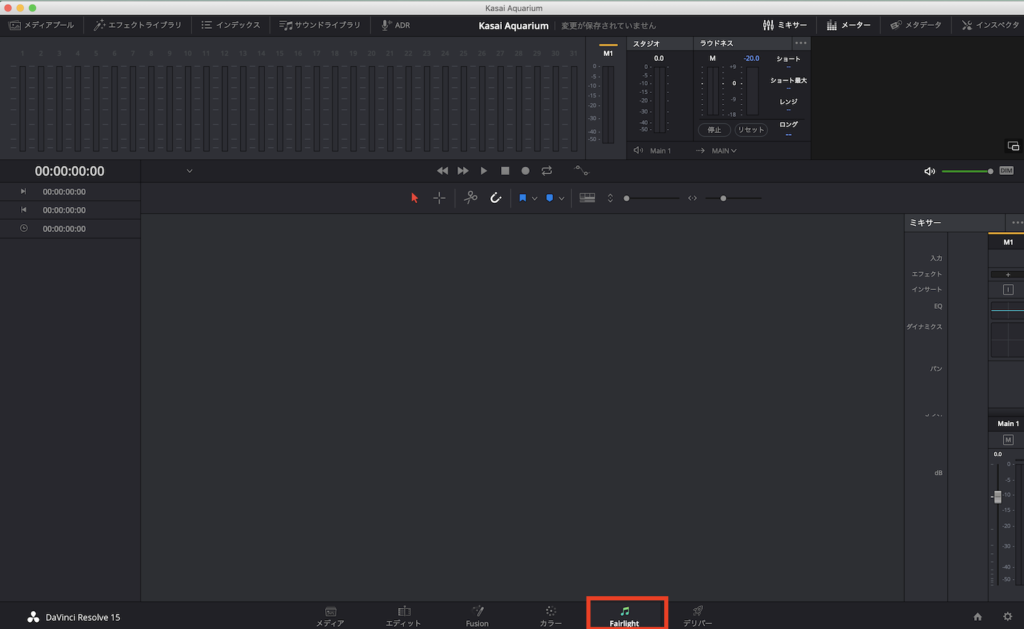Open the timeline selector dropdown arrow

[189, 171]
